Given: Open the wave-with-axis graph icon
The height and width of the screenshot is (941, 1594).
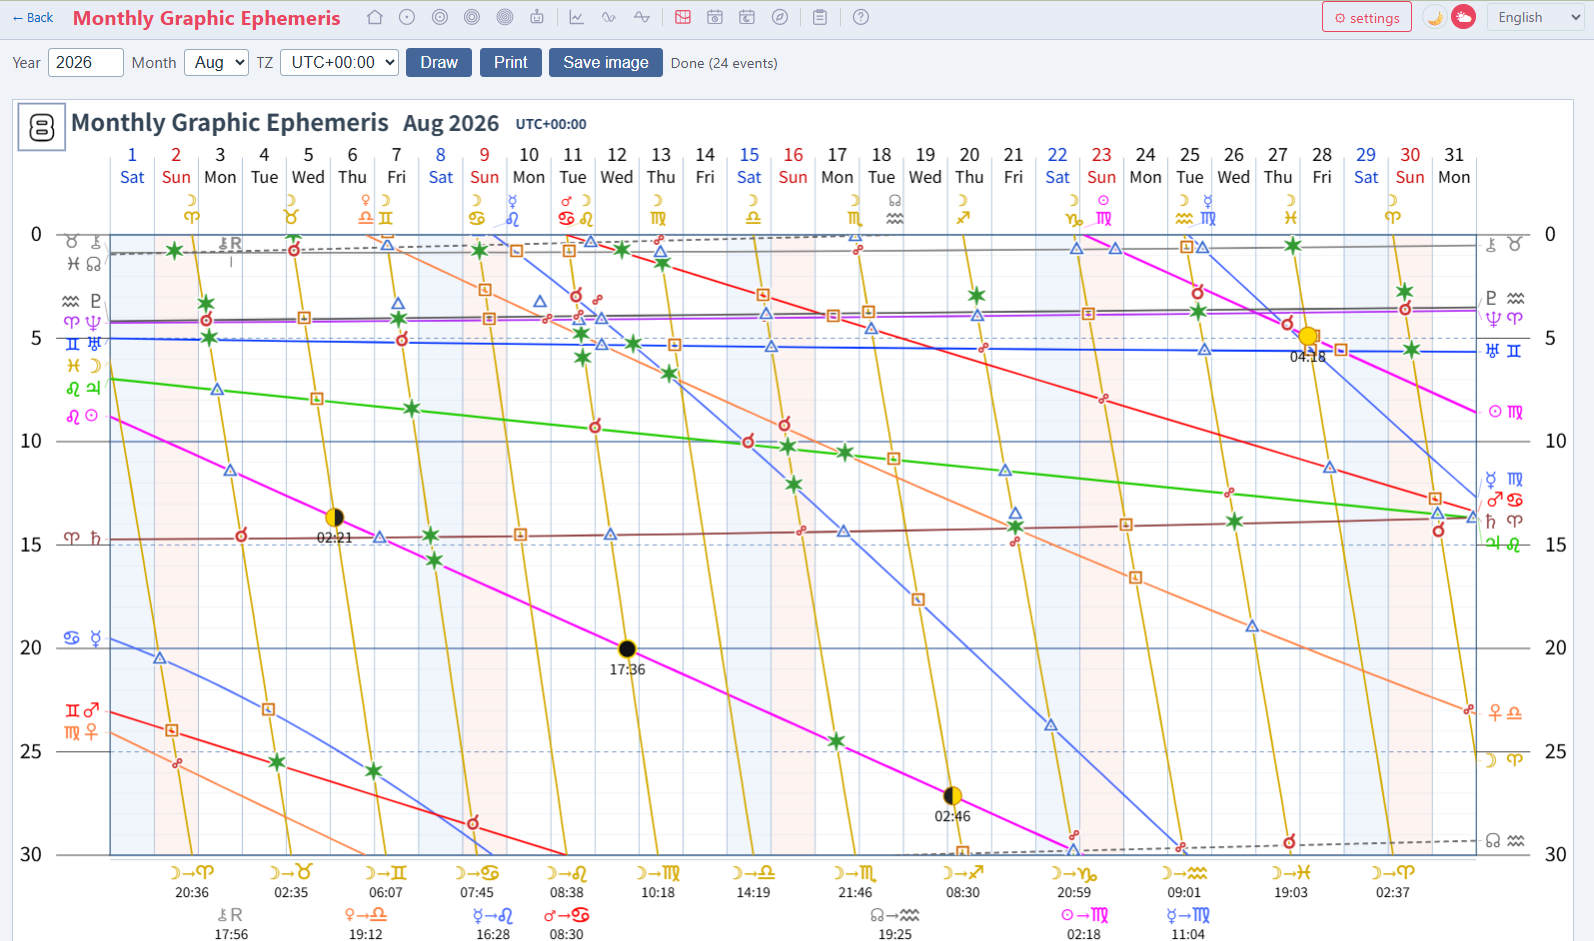Looking at the screenshot, I should click(642, 17).
